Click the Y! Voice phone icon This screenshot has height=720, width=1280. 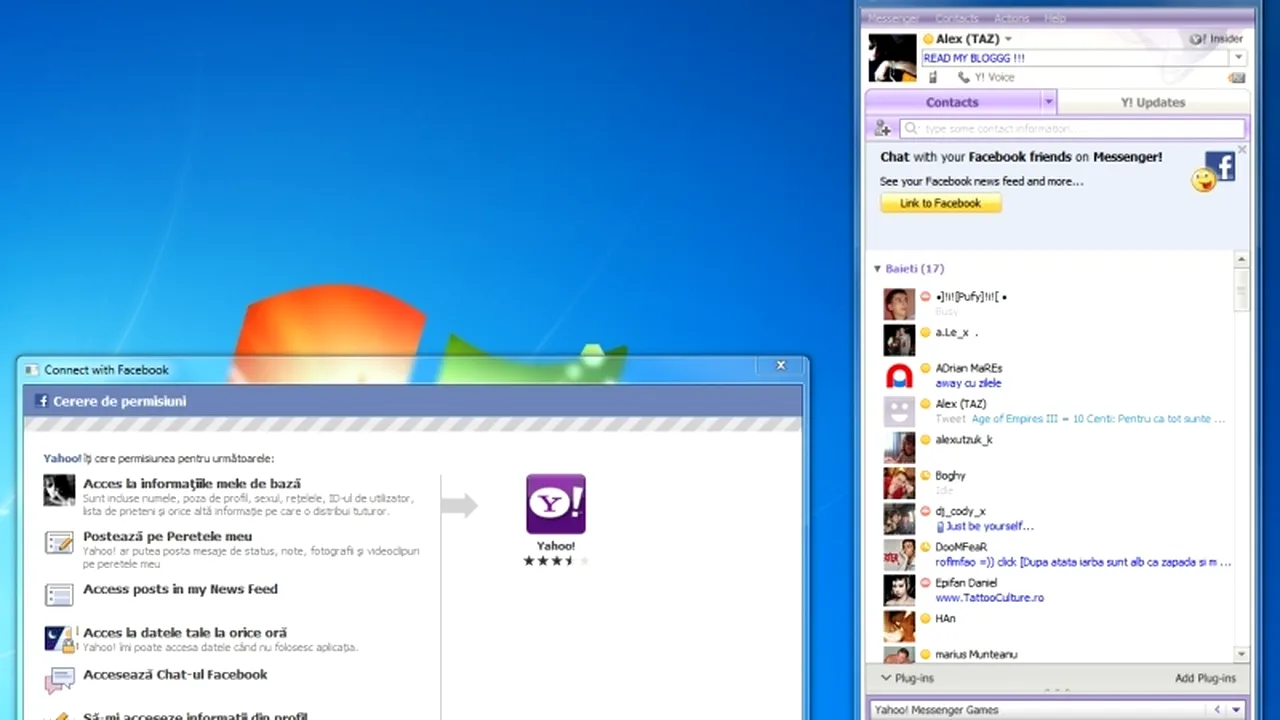pos(963,77)
